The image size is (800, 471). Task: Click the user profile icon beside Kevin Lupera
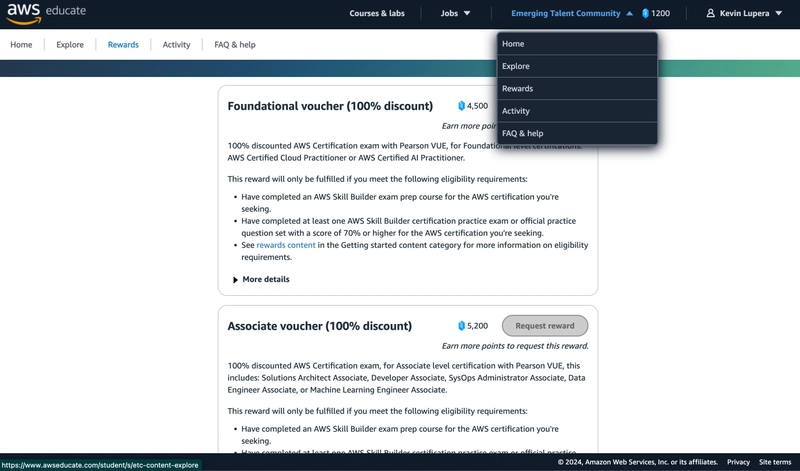click(x=710, y=13)
